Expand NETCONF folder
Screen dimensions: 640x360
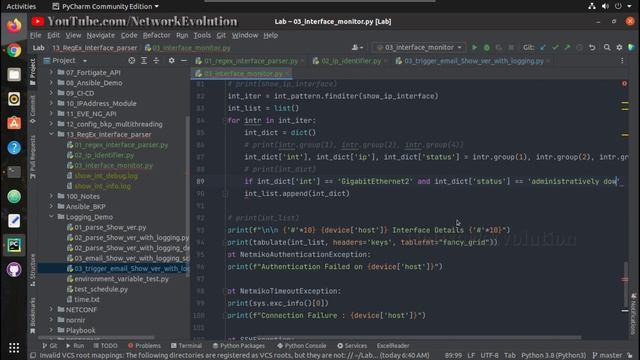pyautogui.click(x=51, y=309)
